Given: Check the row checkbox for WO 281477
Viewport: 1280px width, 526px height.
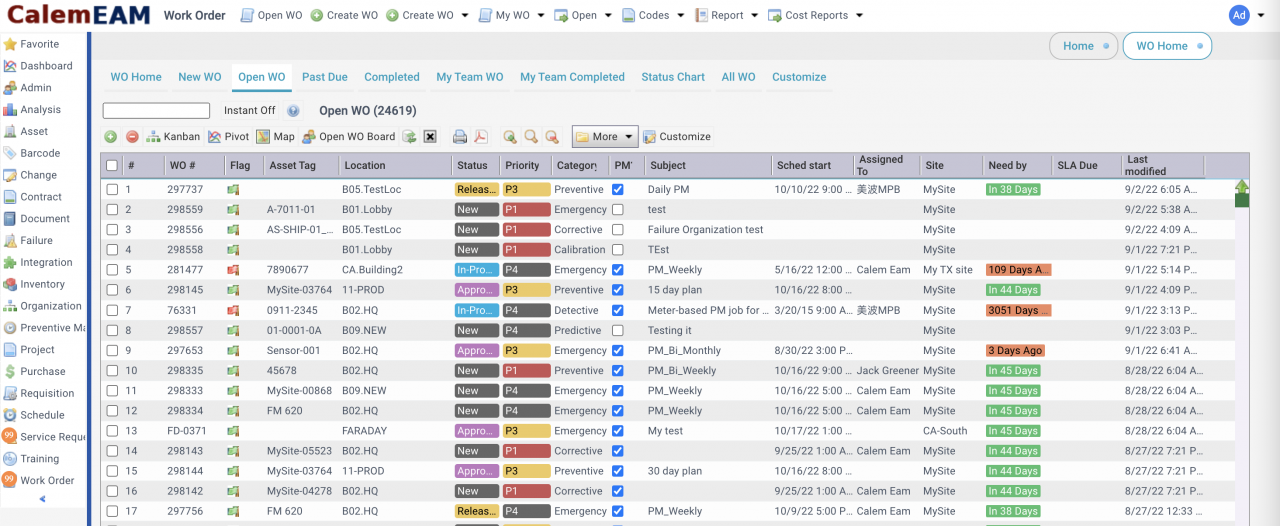Looking at the screenshot, I should pos(112,270).
